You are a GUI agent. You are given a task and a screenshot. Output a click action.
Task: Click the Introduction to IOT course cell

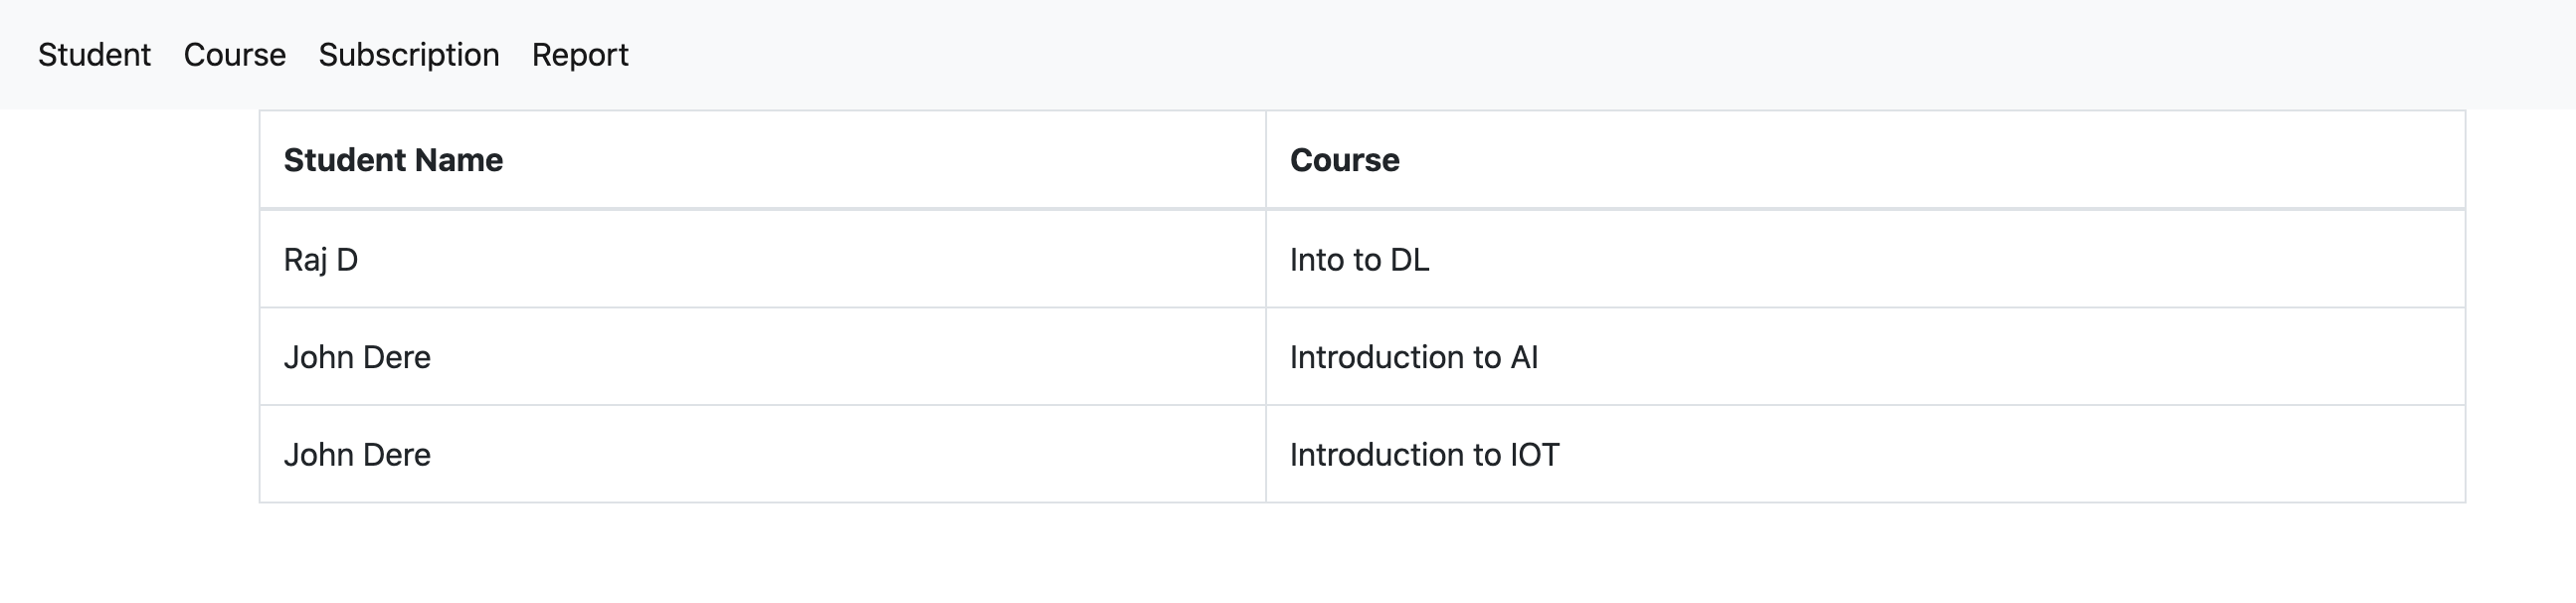point(1424,455)
